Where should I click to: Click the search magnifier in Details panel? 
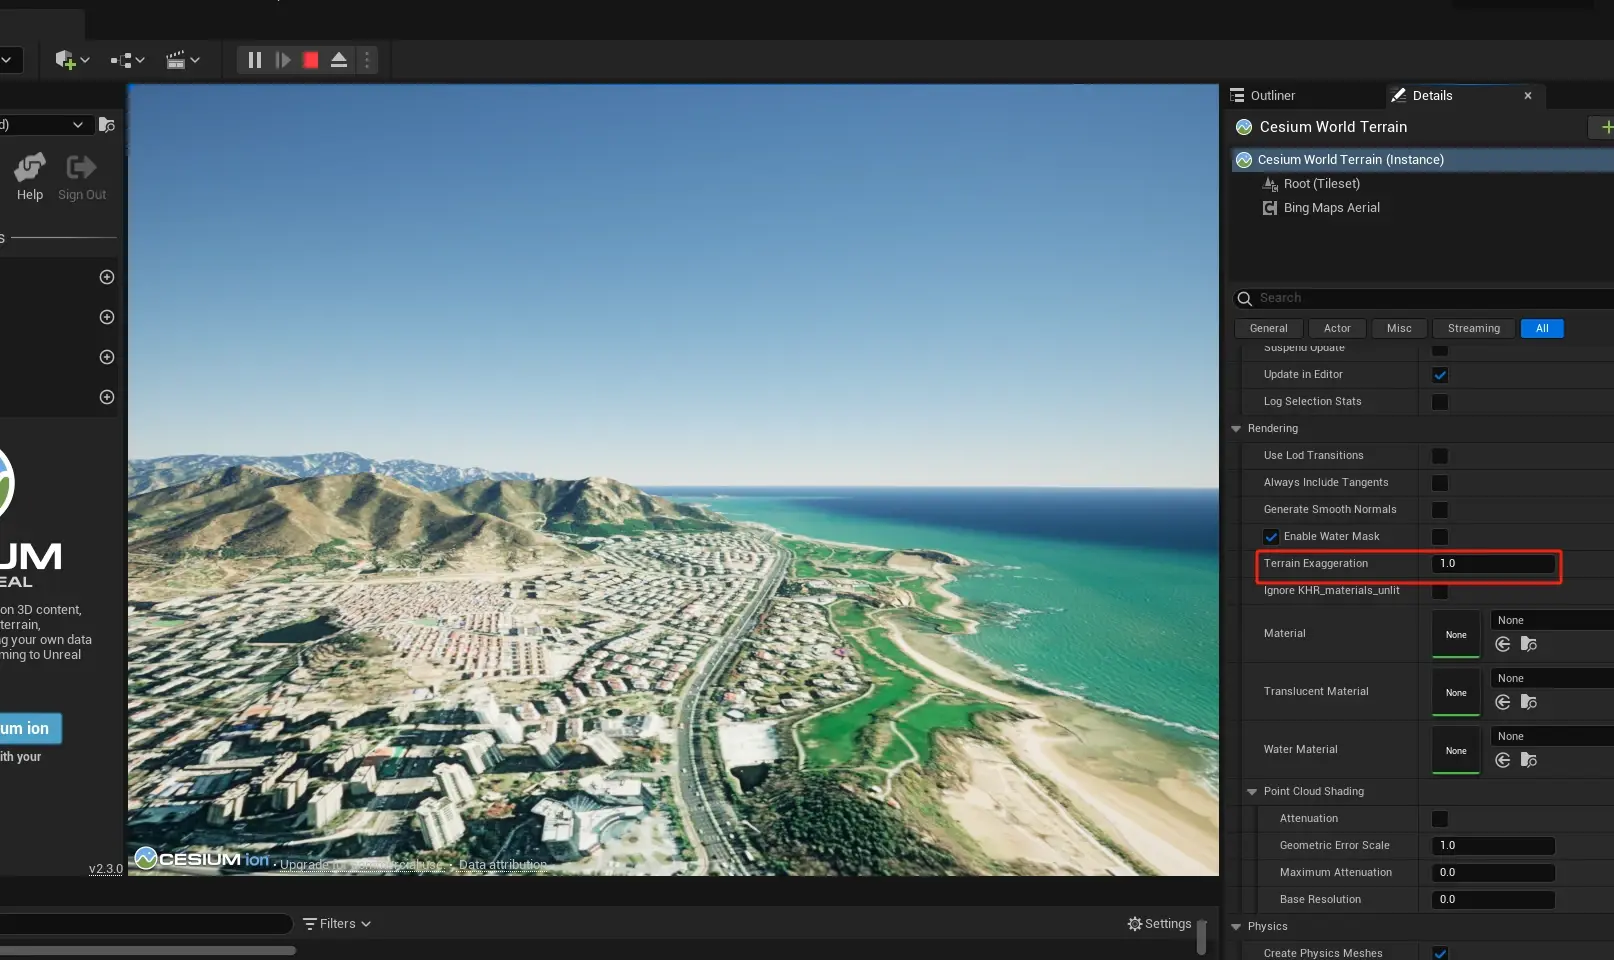point(1245,298)
